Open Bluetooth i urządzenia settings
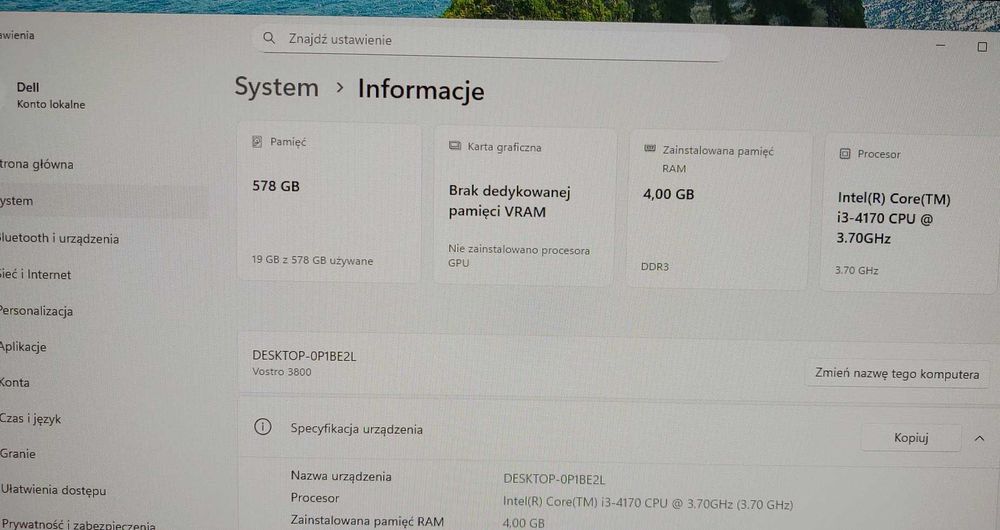 (59, 239)
